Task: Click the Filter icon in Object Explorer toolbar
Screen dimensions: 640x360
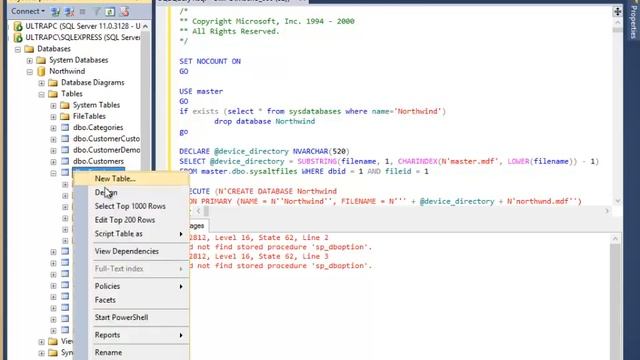Action: (x=97, y=12)
